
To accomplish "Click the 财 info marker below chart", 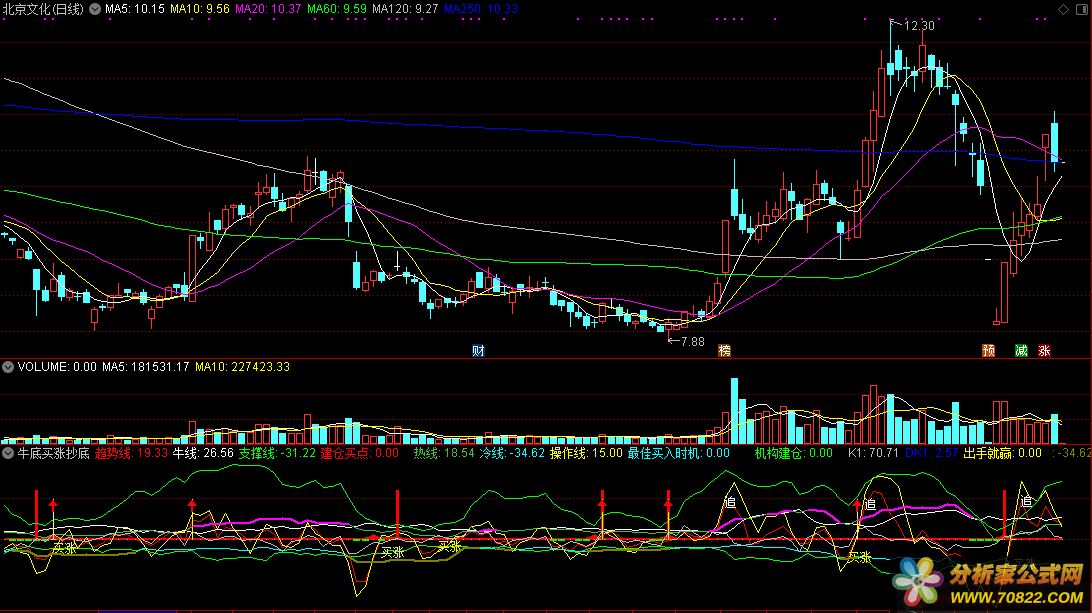I will pyautogui.click(x=479, y=351).
